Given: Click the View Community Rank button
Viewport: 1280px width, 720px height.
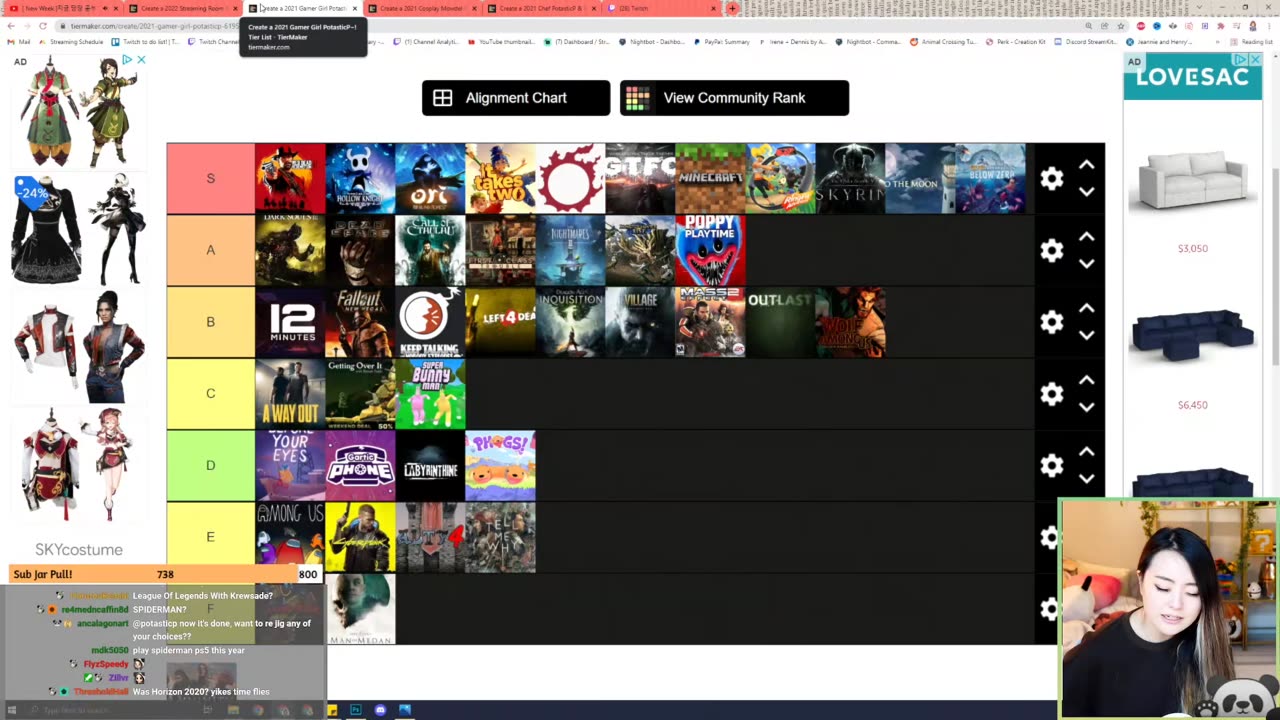Looking at the screenshot, I should [x=734, y=98].
